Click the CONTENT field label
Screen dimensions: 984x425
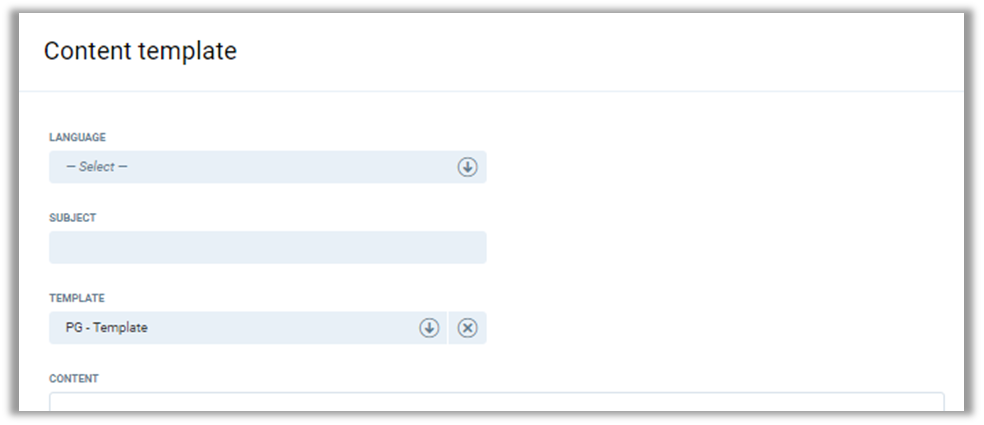pos(73,379)
